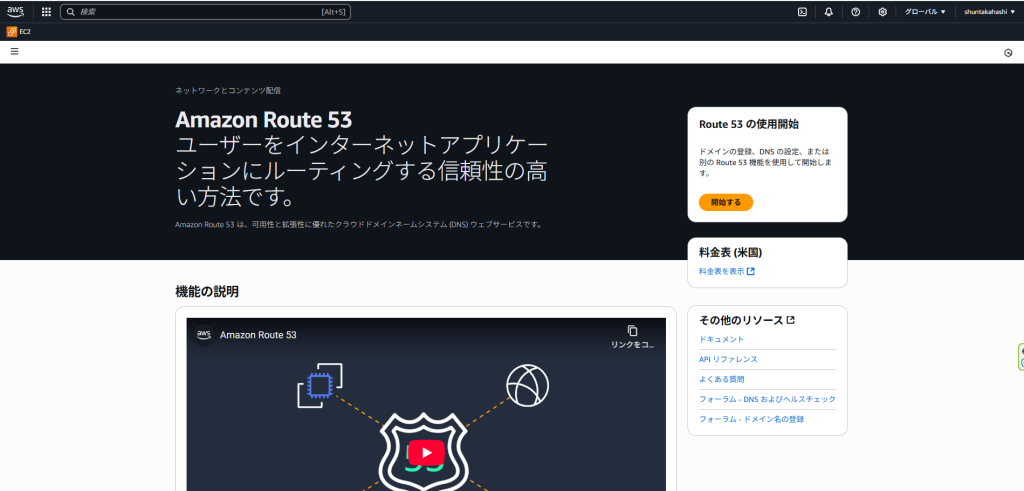Open the notifications bell
Screen dimensions: 1024x491
point(829,12)
